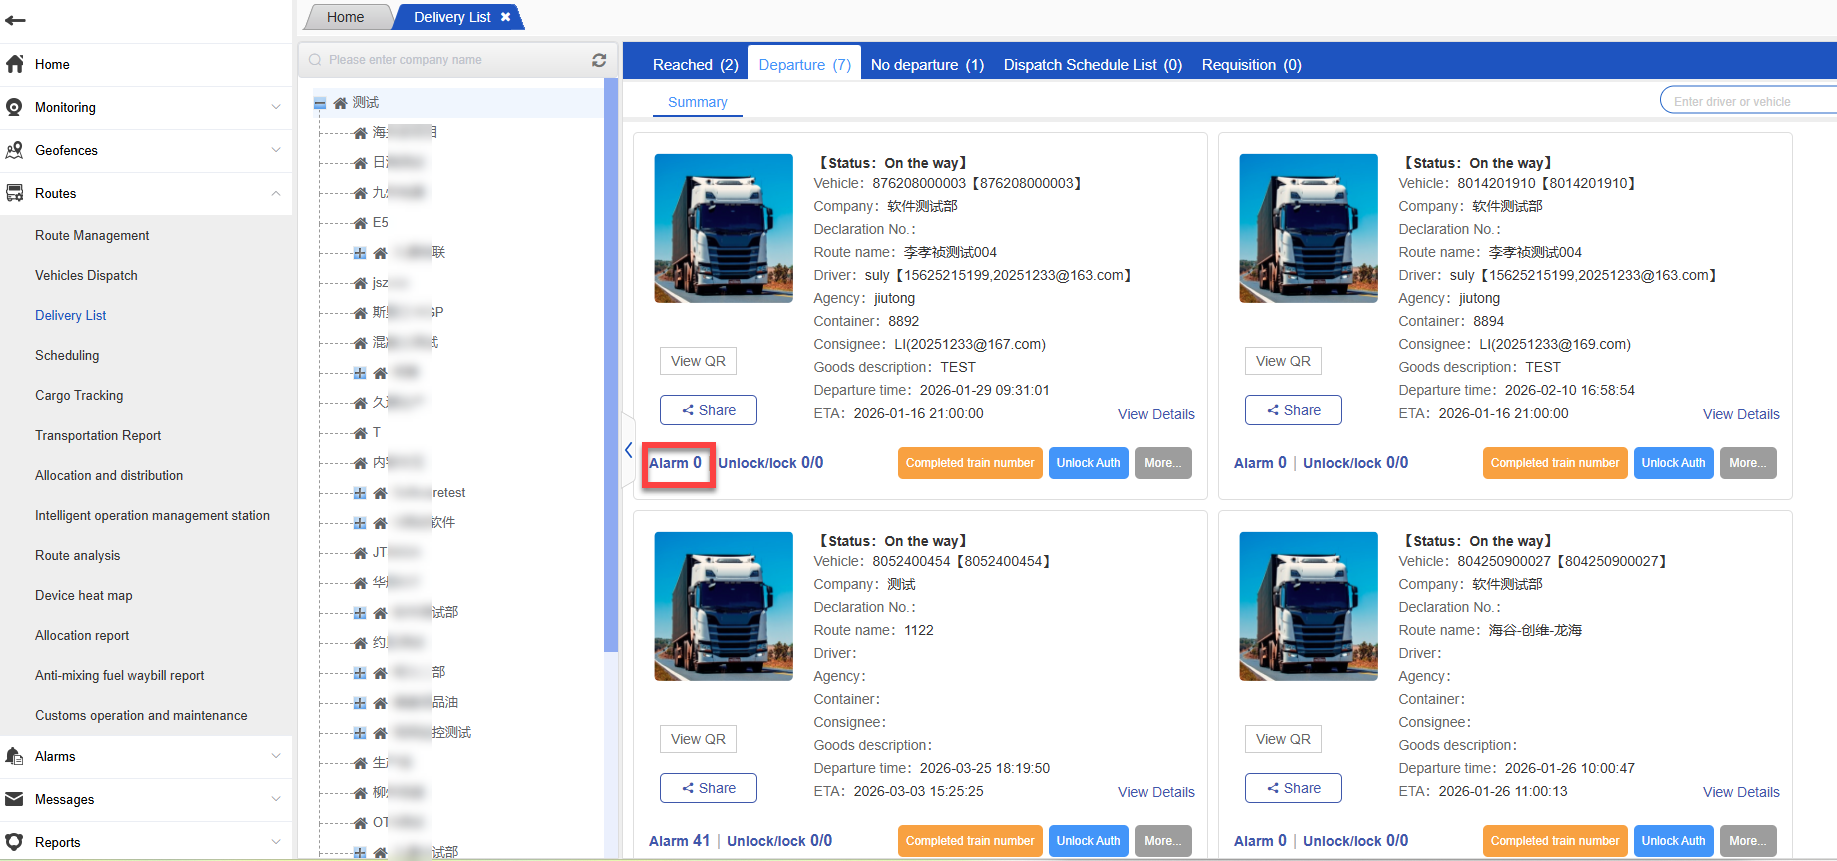Expand the tree node ending in retest
This screenshot has width=1837, height=861.
pyautogui.click(x=360, y=493)
